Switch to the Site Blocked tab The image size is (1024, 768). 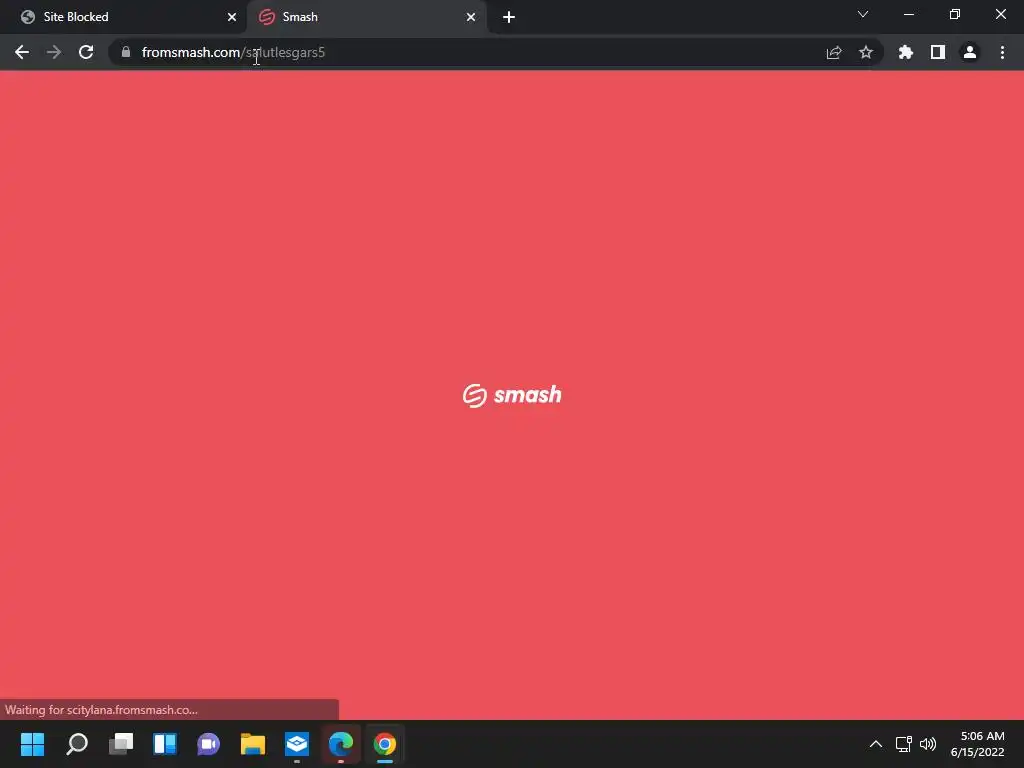click(124, 17)
